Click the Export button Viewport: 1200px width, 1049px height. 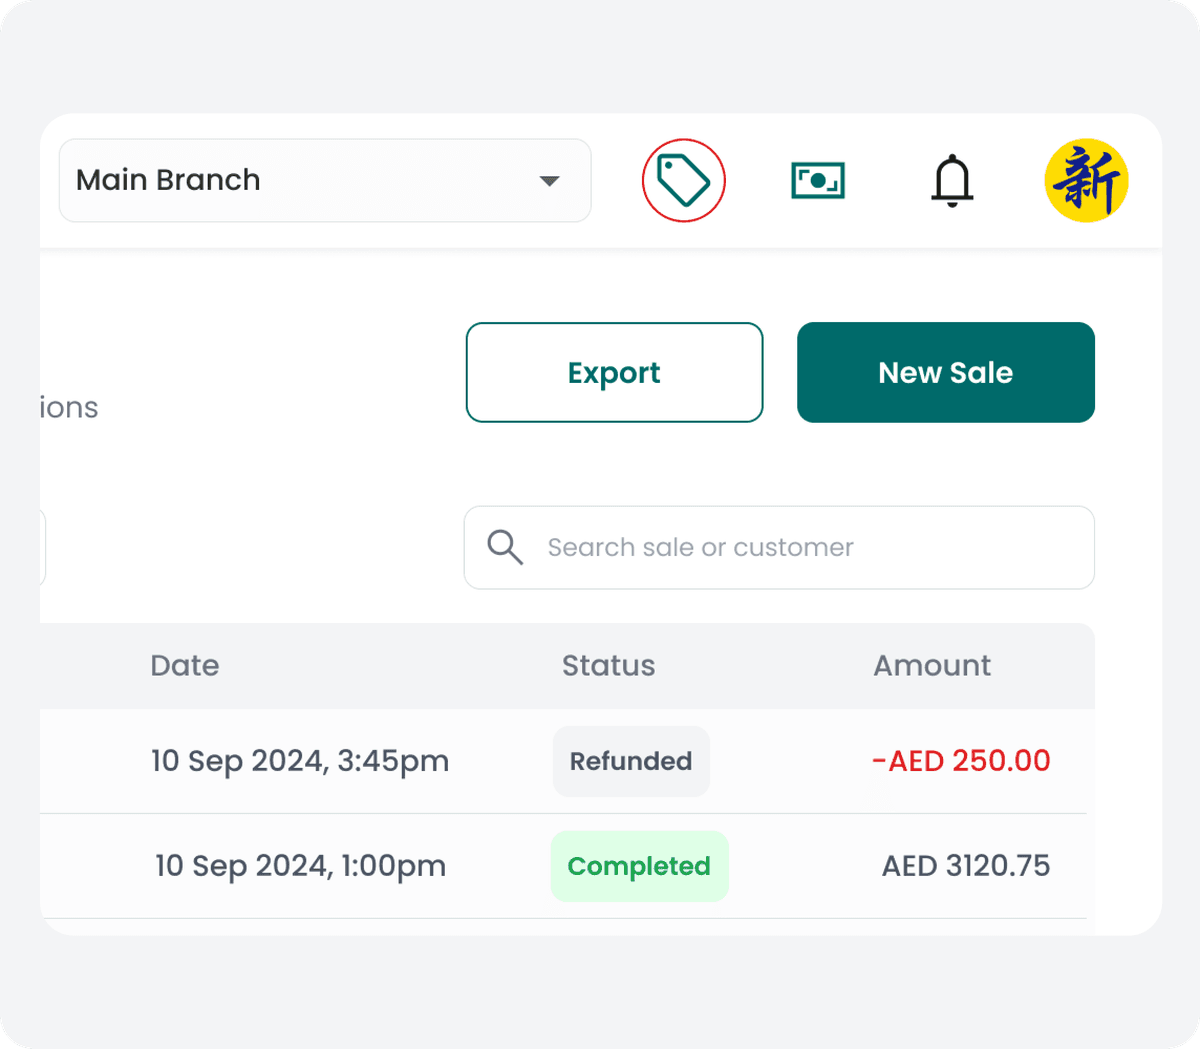pos(613,372)
